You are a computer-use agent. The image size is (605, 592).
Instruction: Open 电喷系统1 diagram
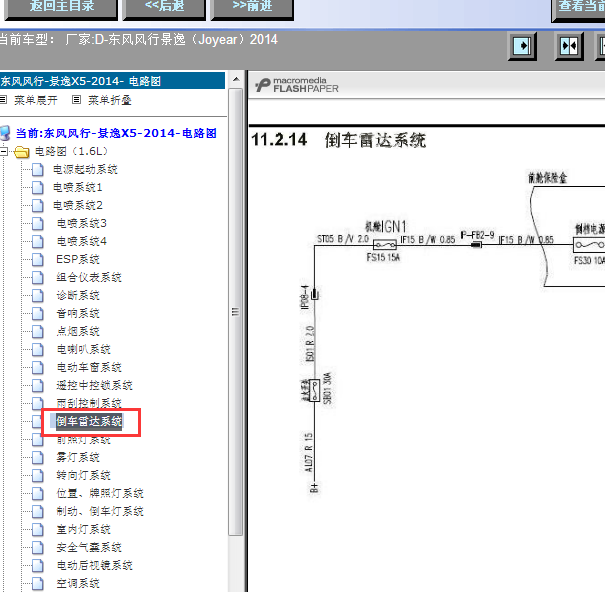(78, 188)
